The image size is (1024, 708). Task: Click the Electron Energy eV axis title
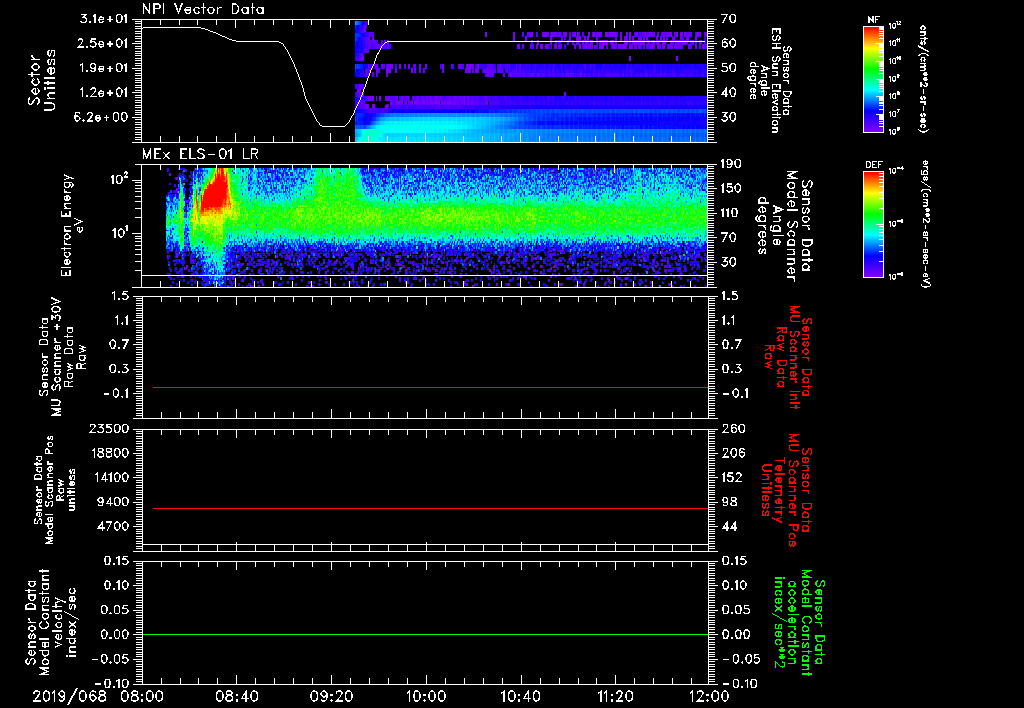pos(74,225)
